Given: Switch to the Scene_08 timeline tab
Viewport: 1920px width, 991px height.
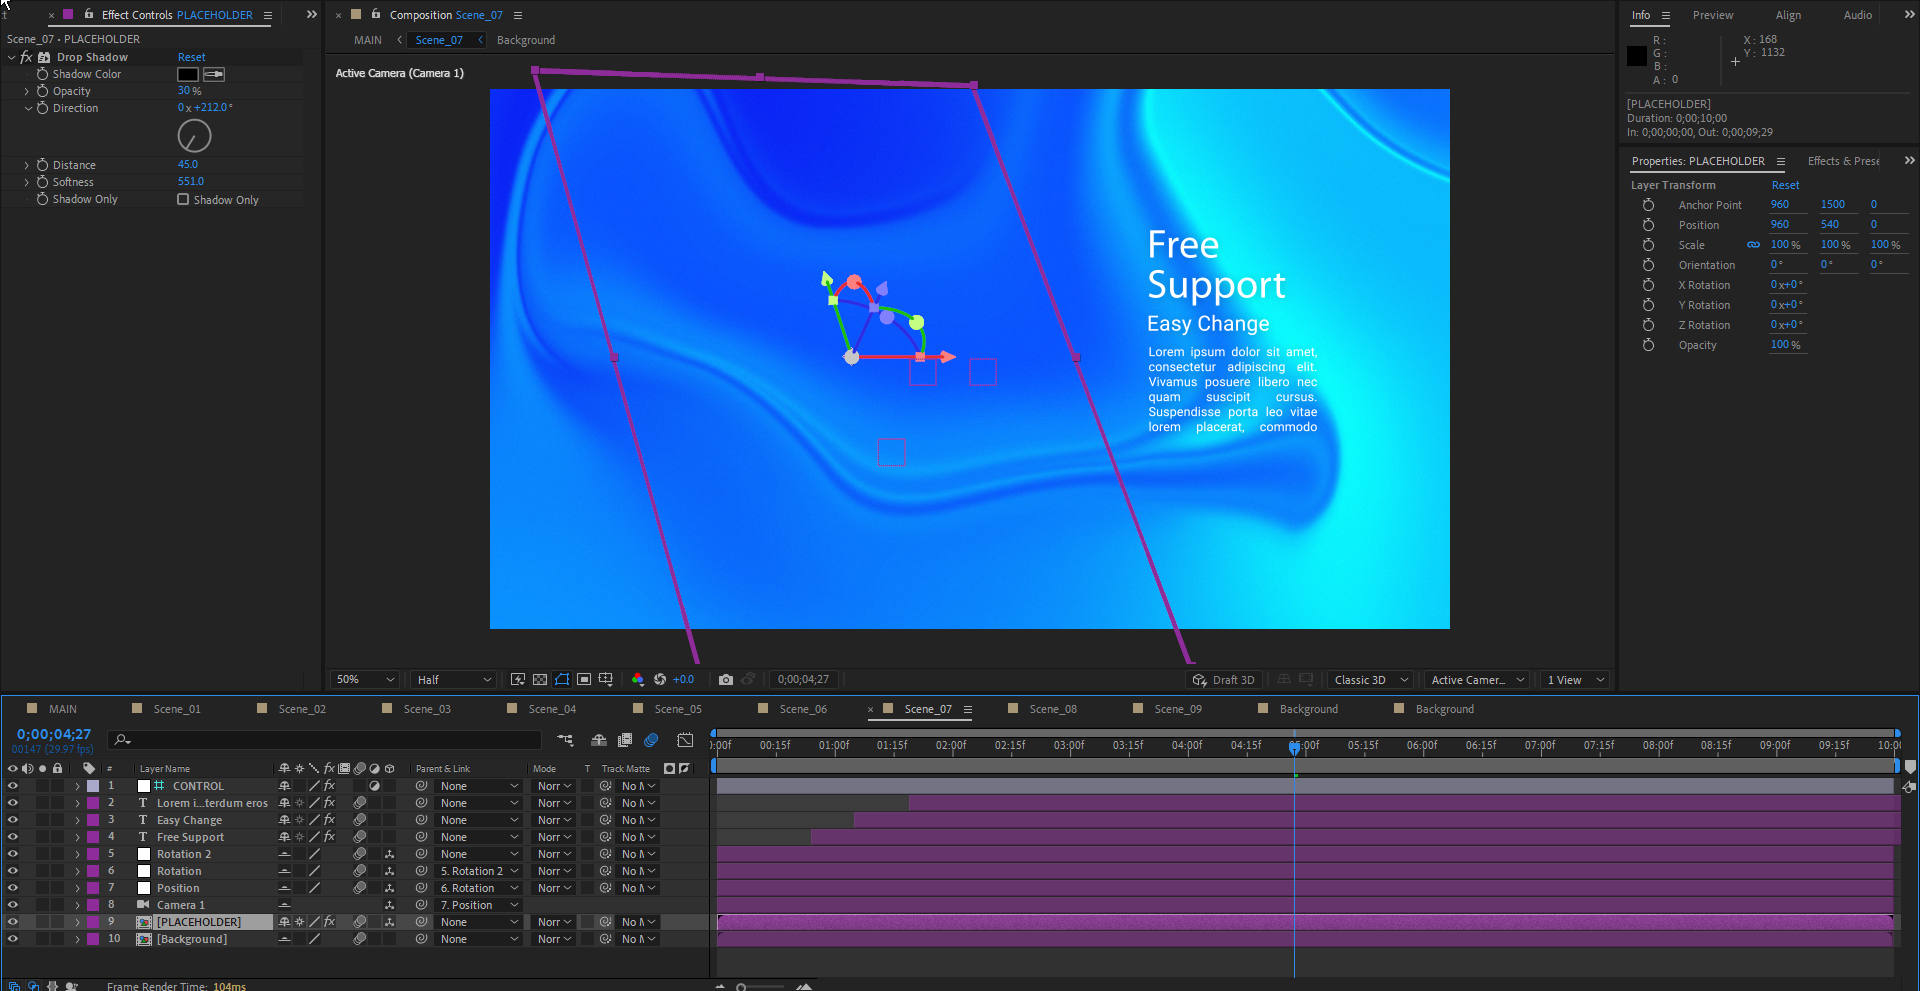Looking at the screenshot, I should coord(1053,709).
